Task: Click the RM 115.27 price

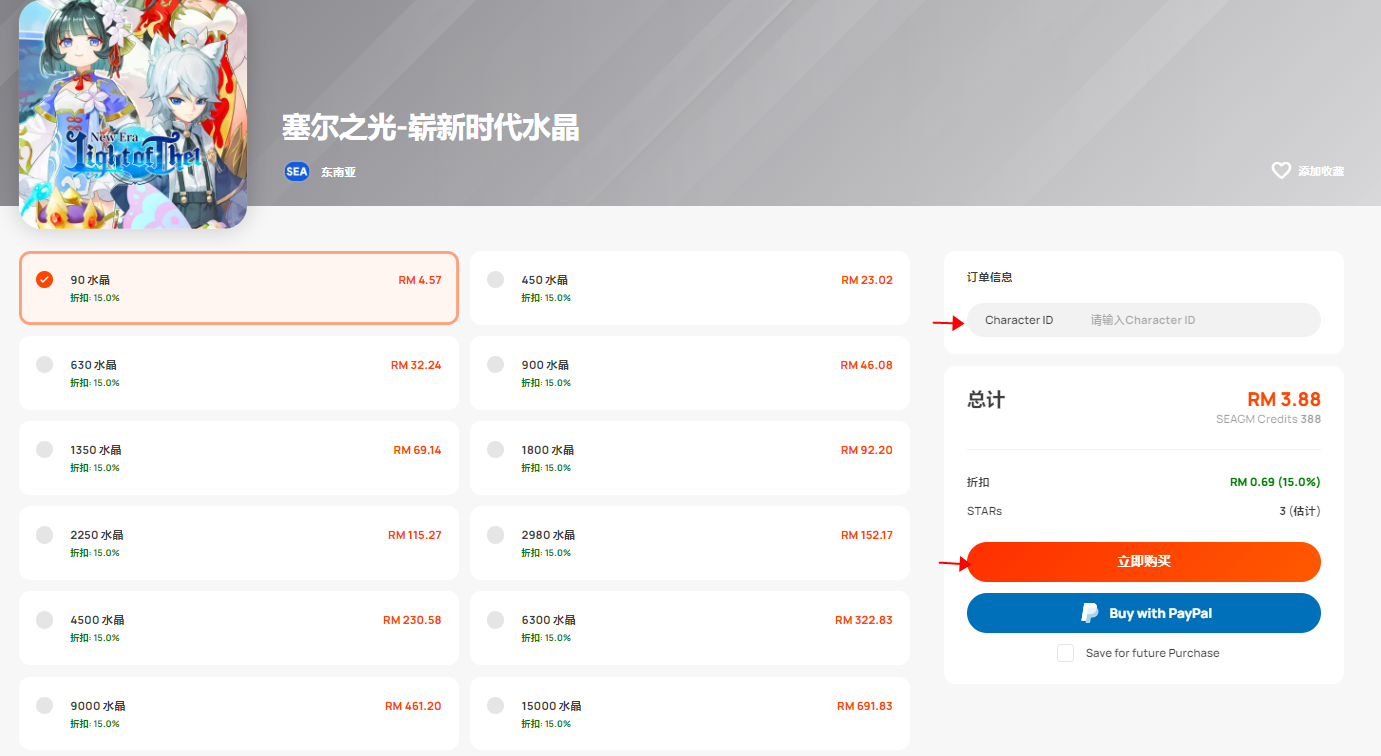Action: click(415, 535)
